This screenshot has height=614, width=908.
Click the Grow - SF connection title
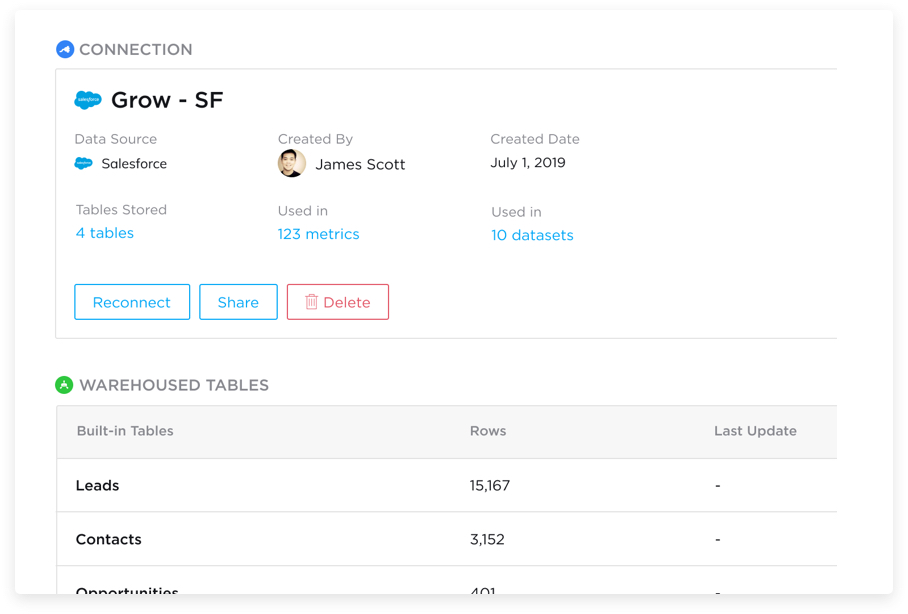[x=167, y=100]
